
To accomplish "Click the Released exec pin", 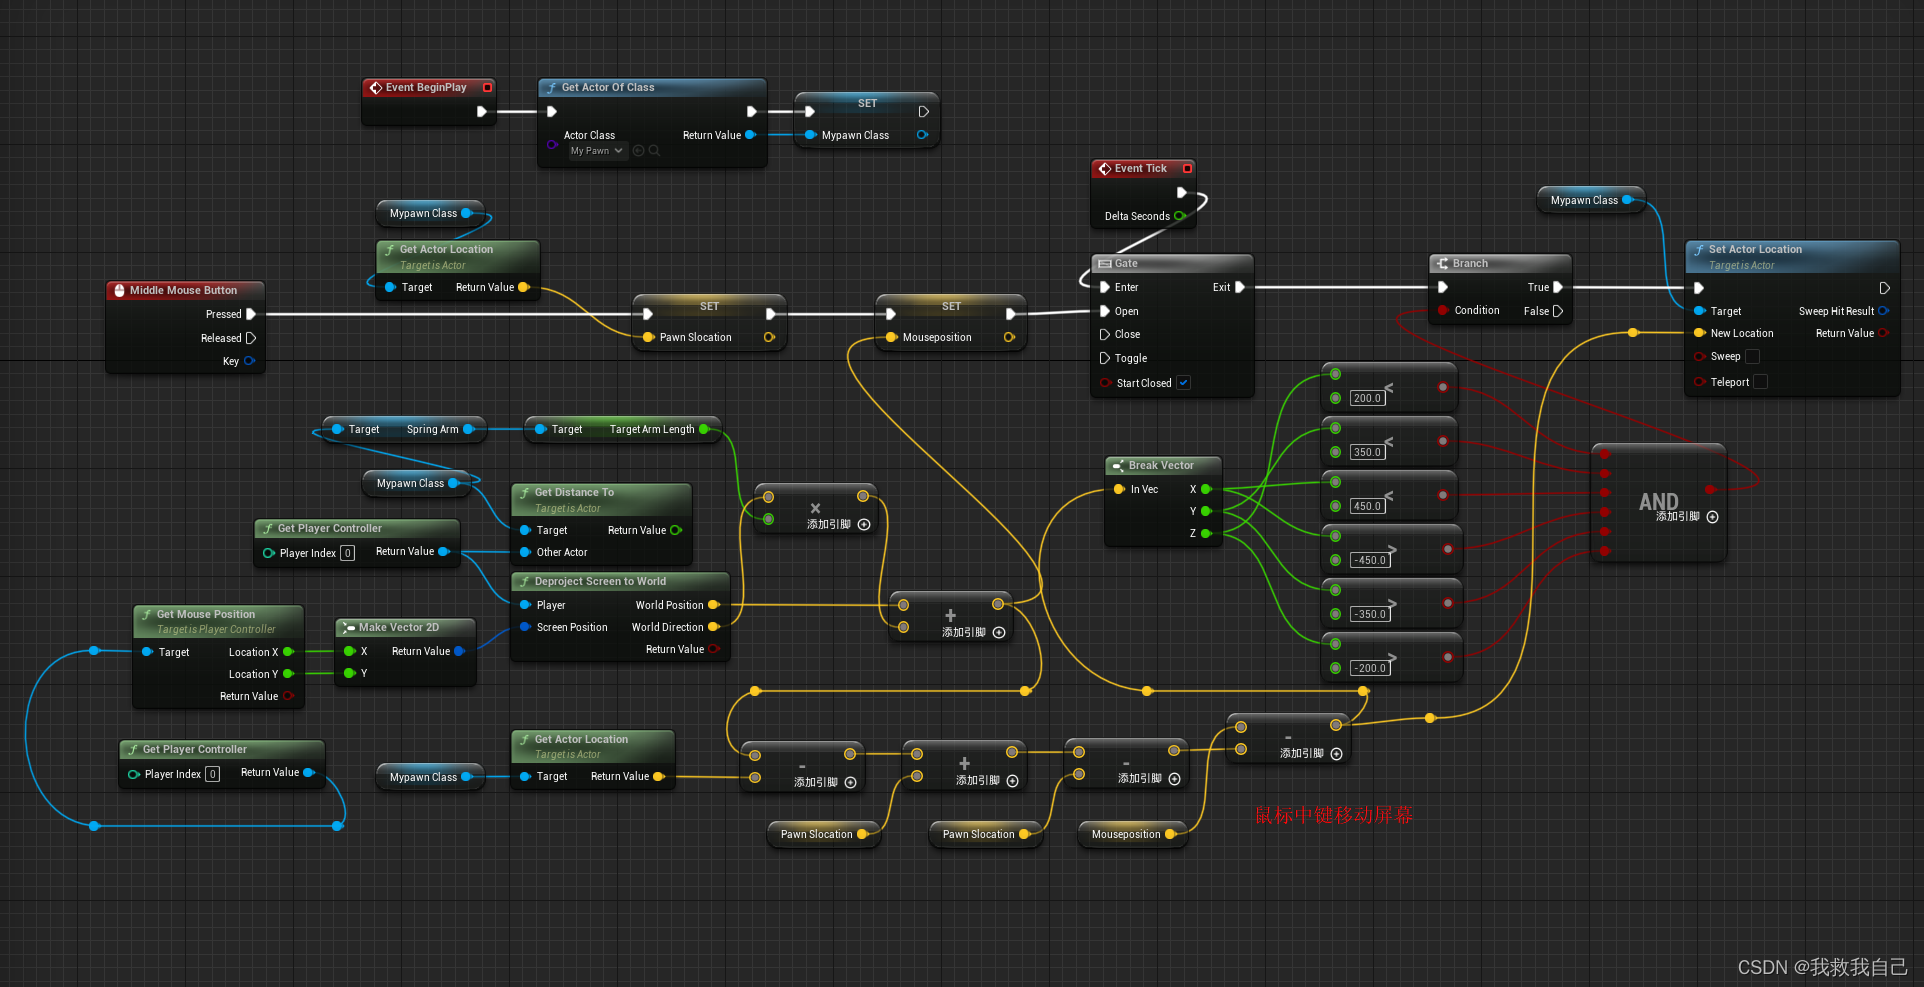I will click(251, 338).
